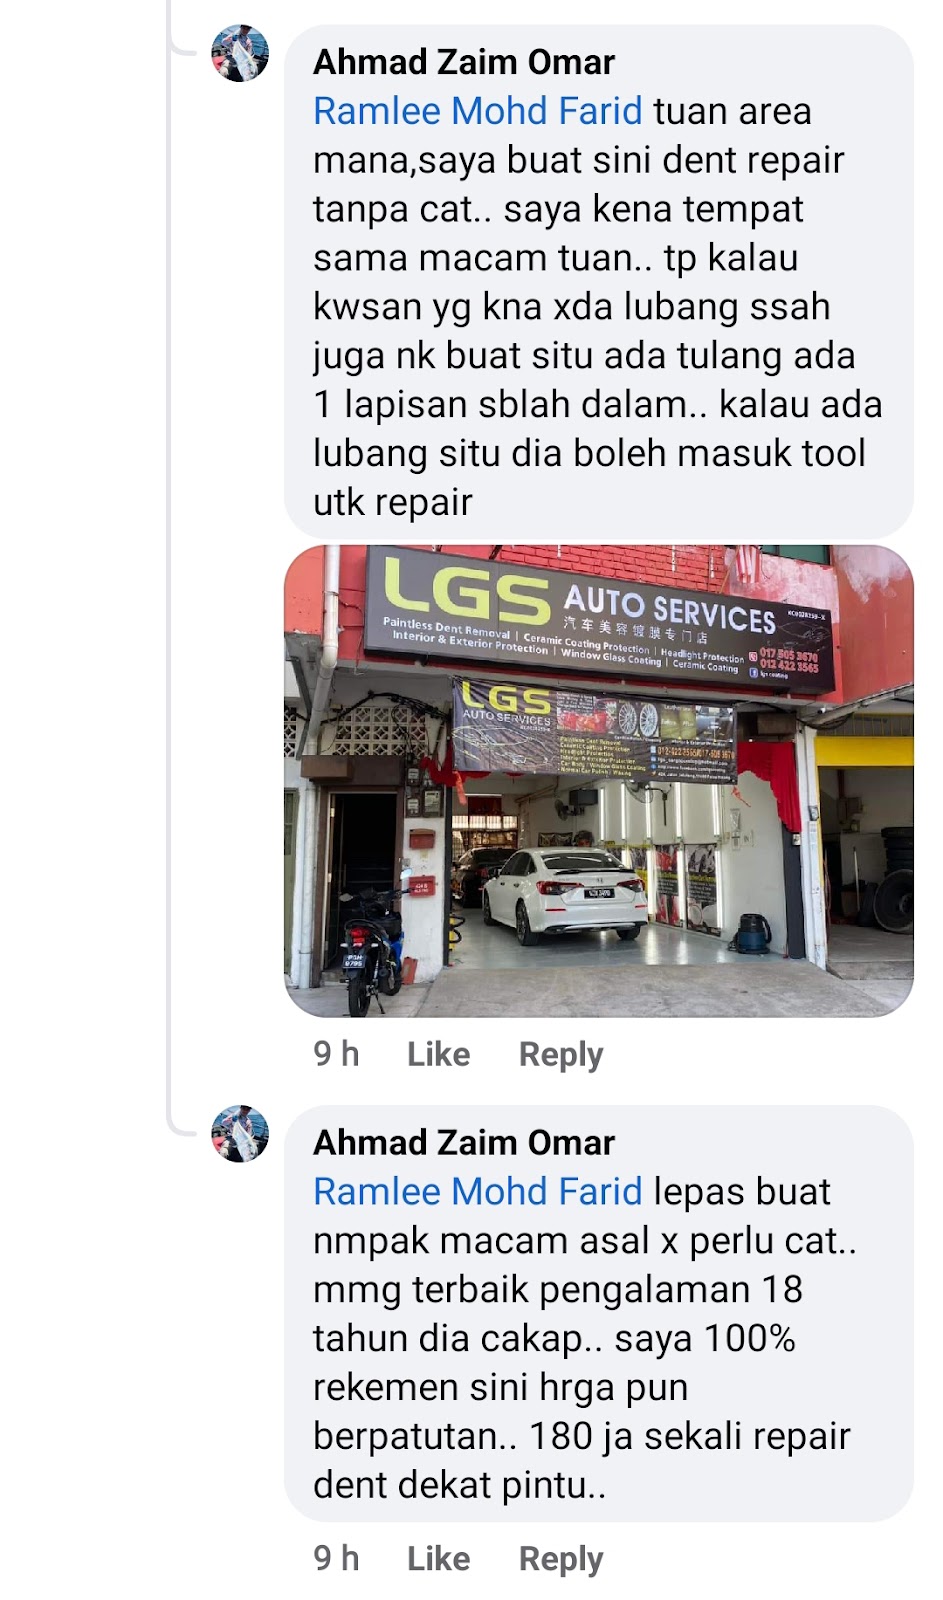943x1600 pixels.
Task: Open Ahmad Zaim Omar name on second comment
Action: [464, 1142]
